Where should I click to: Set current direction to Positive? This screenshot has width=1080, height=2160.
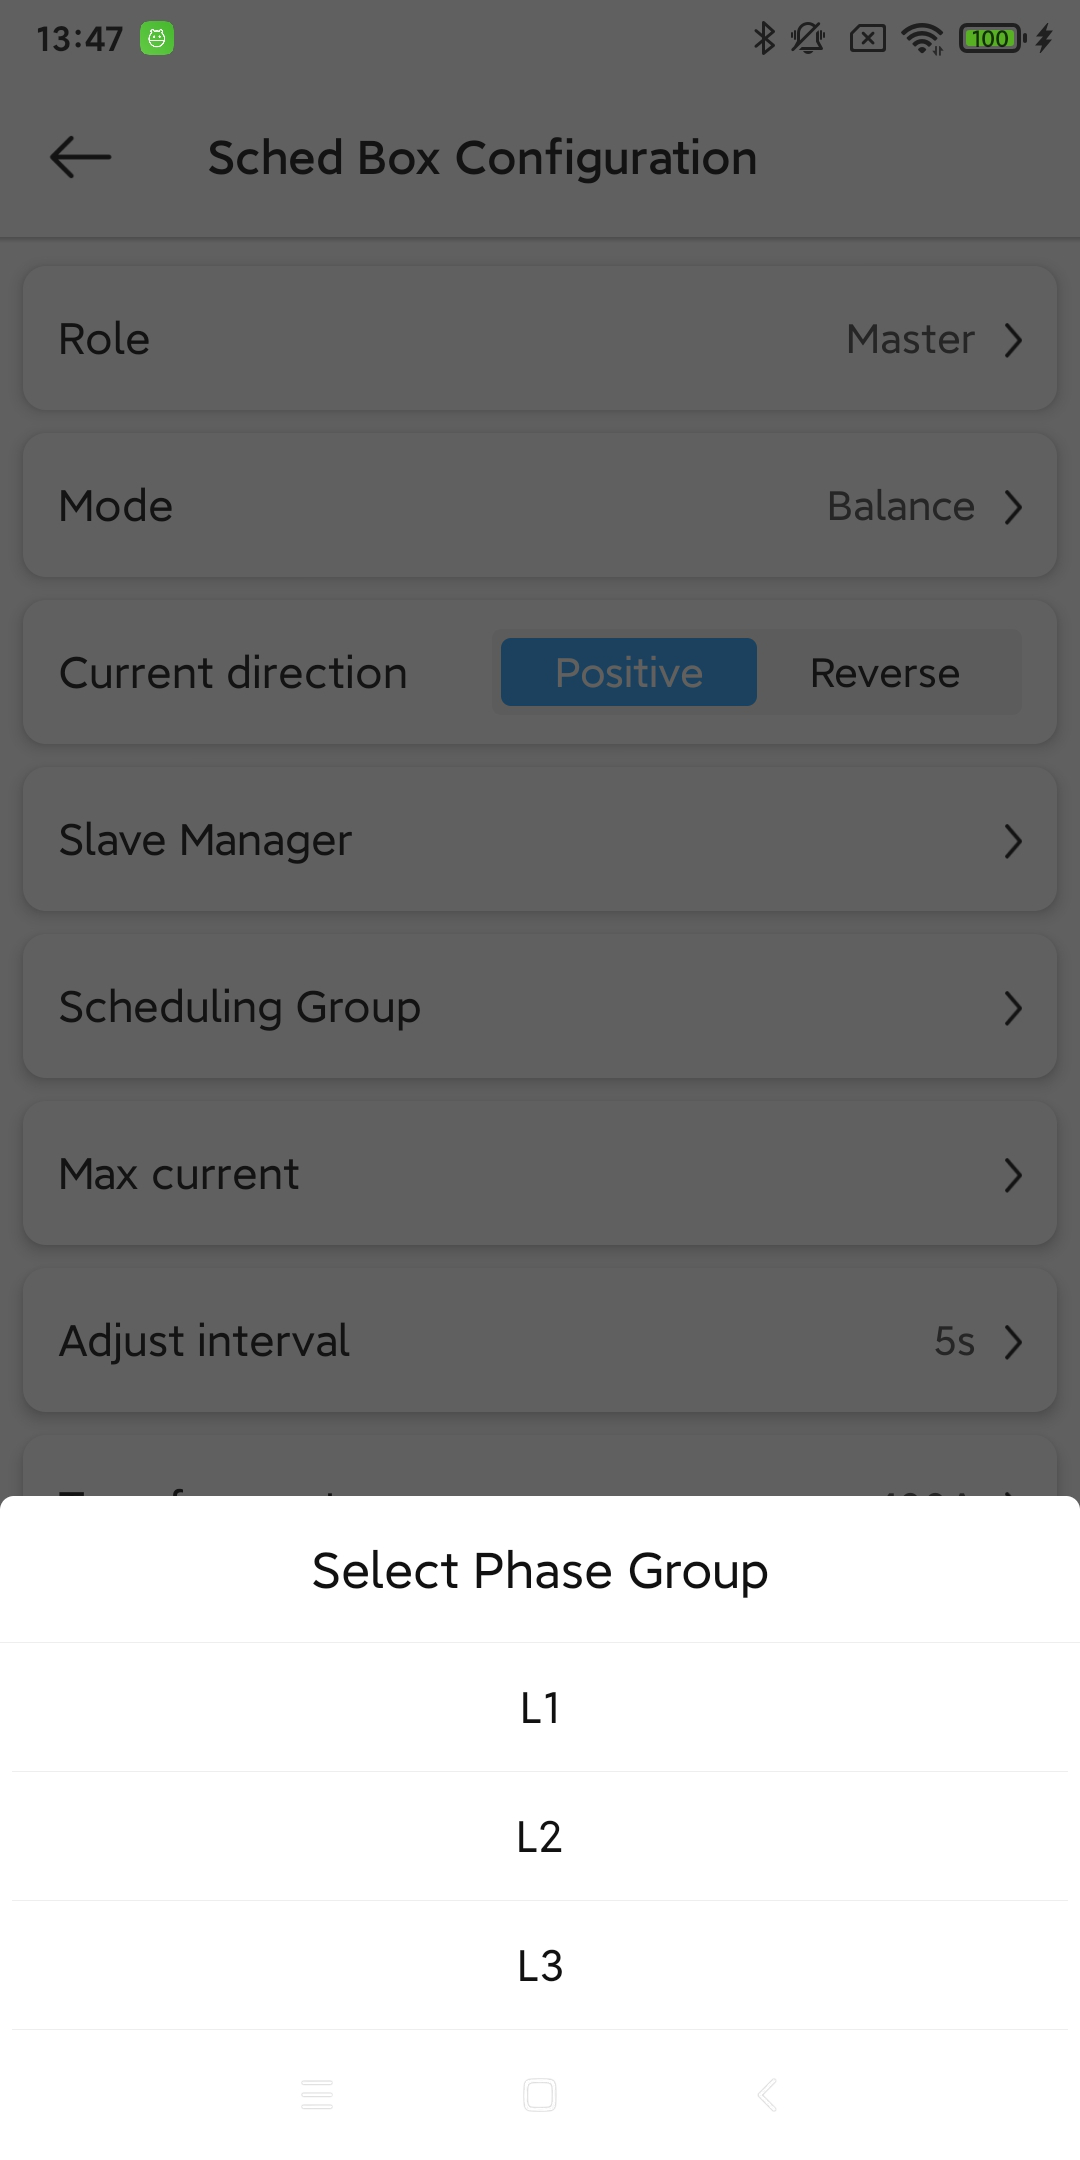pyautogui.click(x=628, y=673)
